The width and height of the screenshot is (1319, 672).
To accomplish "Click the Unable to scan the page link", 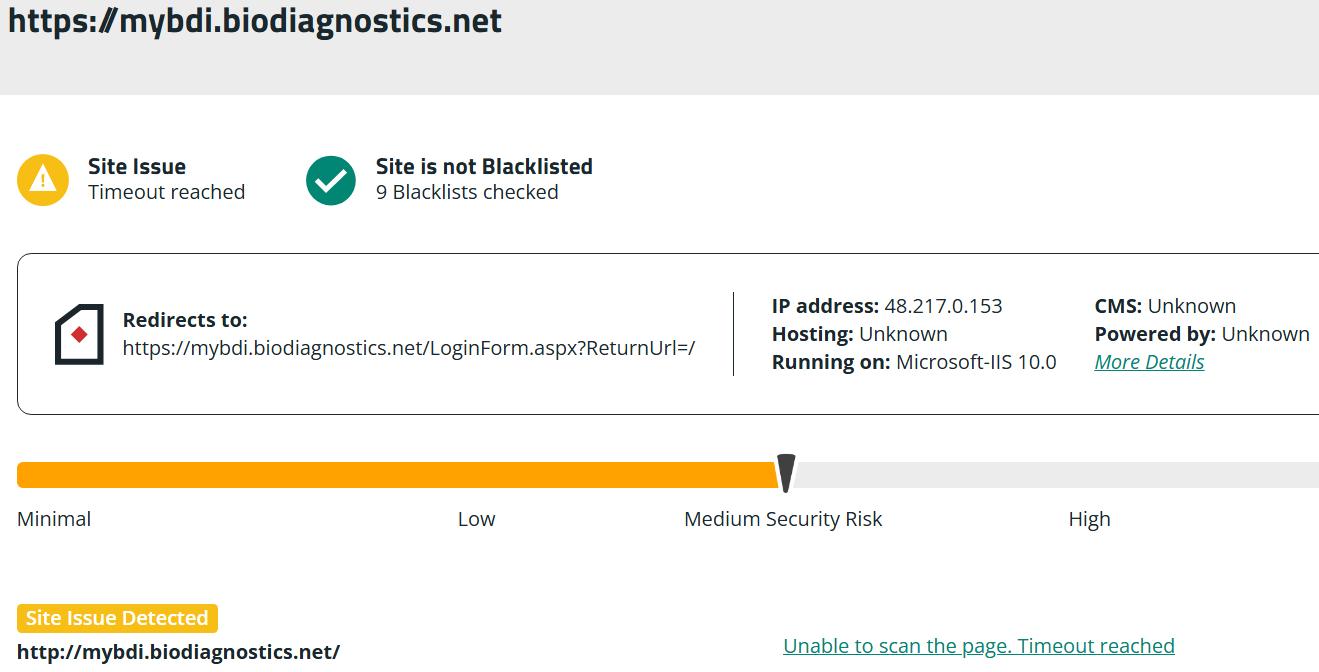I will 978,646.
